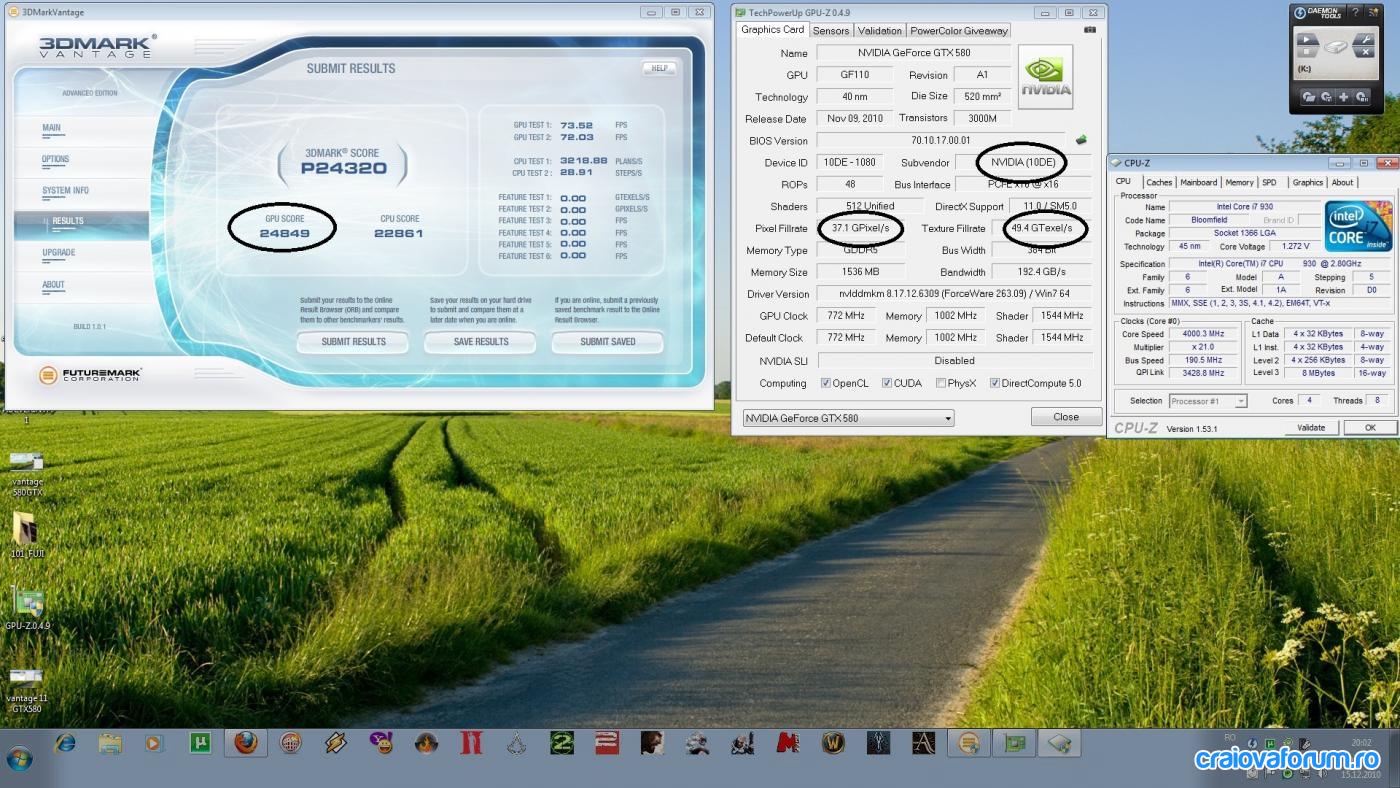
Task: Toggle the DirectCompute 5.0 checkbox
Action: [x=995, y=383]
